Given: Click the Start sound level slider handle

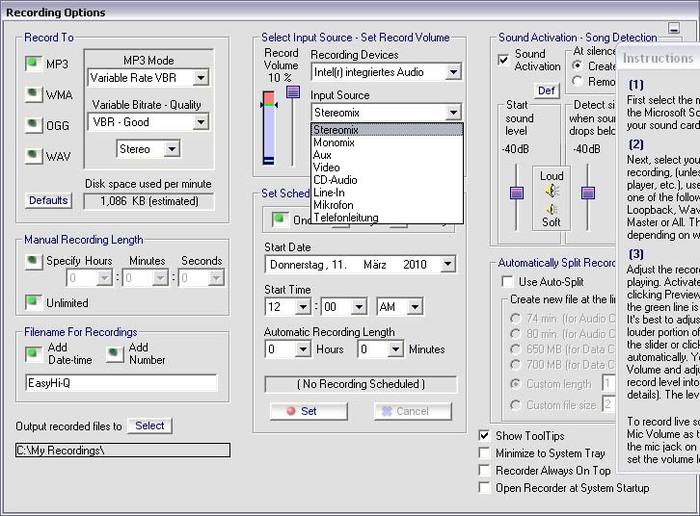Looking at the screenshot, I should click(517, 193).
